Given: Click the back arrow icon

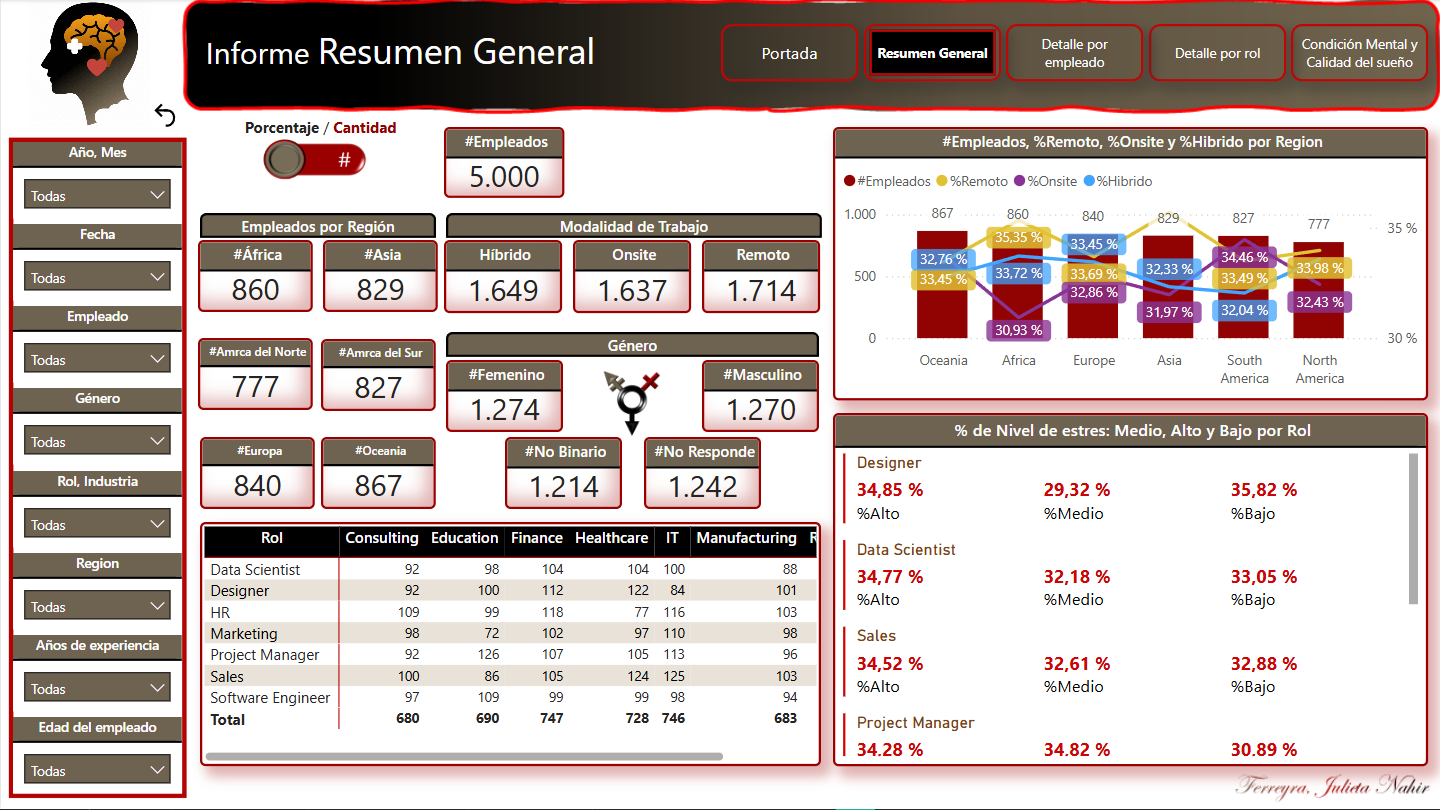Looking at the screenshot, I should (165, 115).
